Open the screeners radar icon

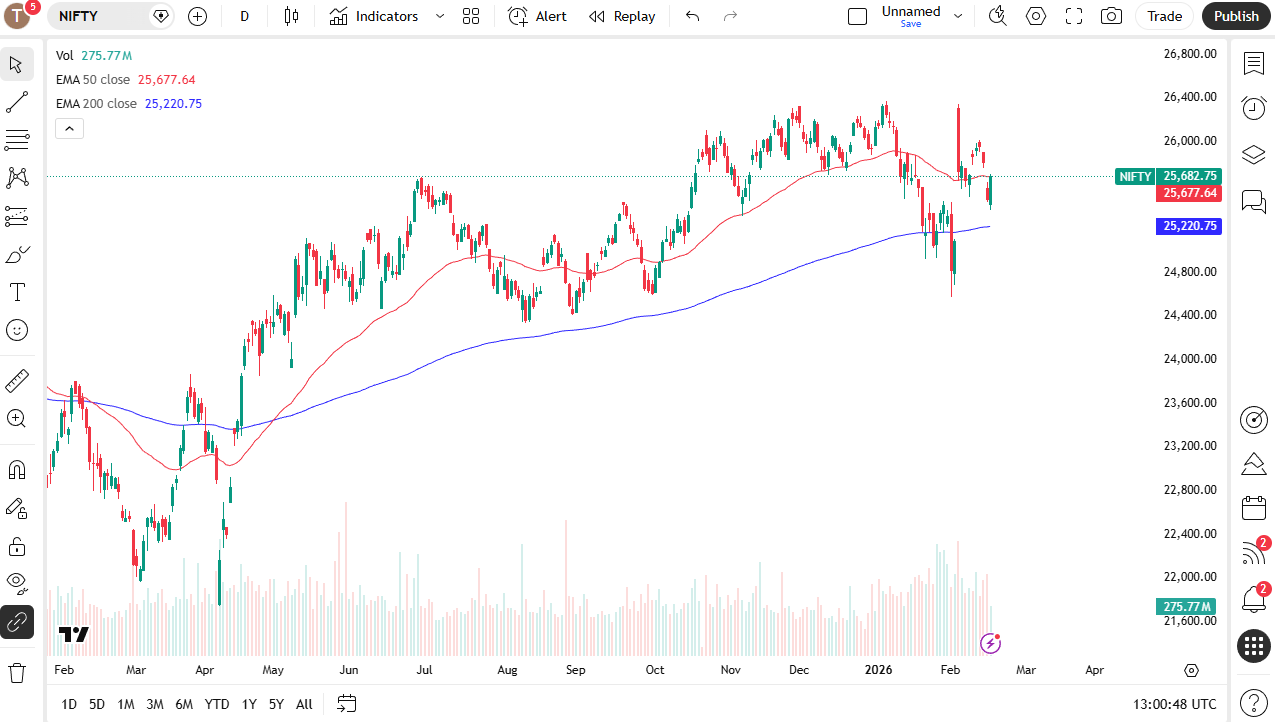pos(1254,420)
